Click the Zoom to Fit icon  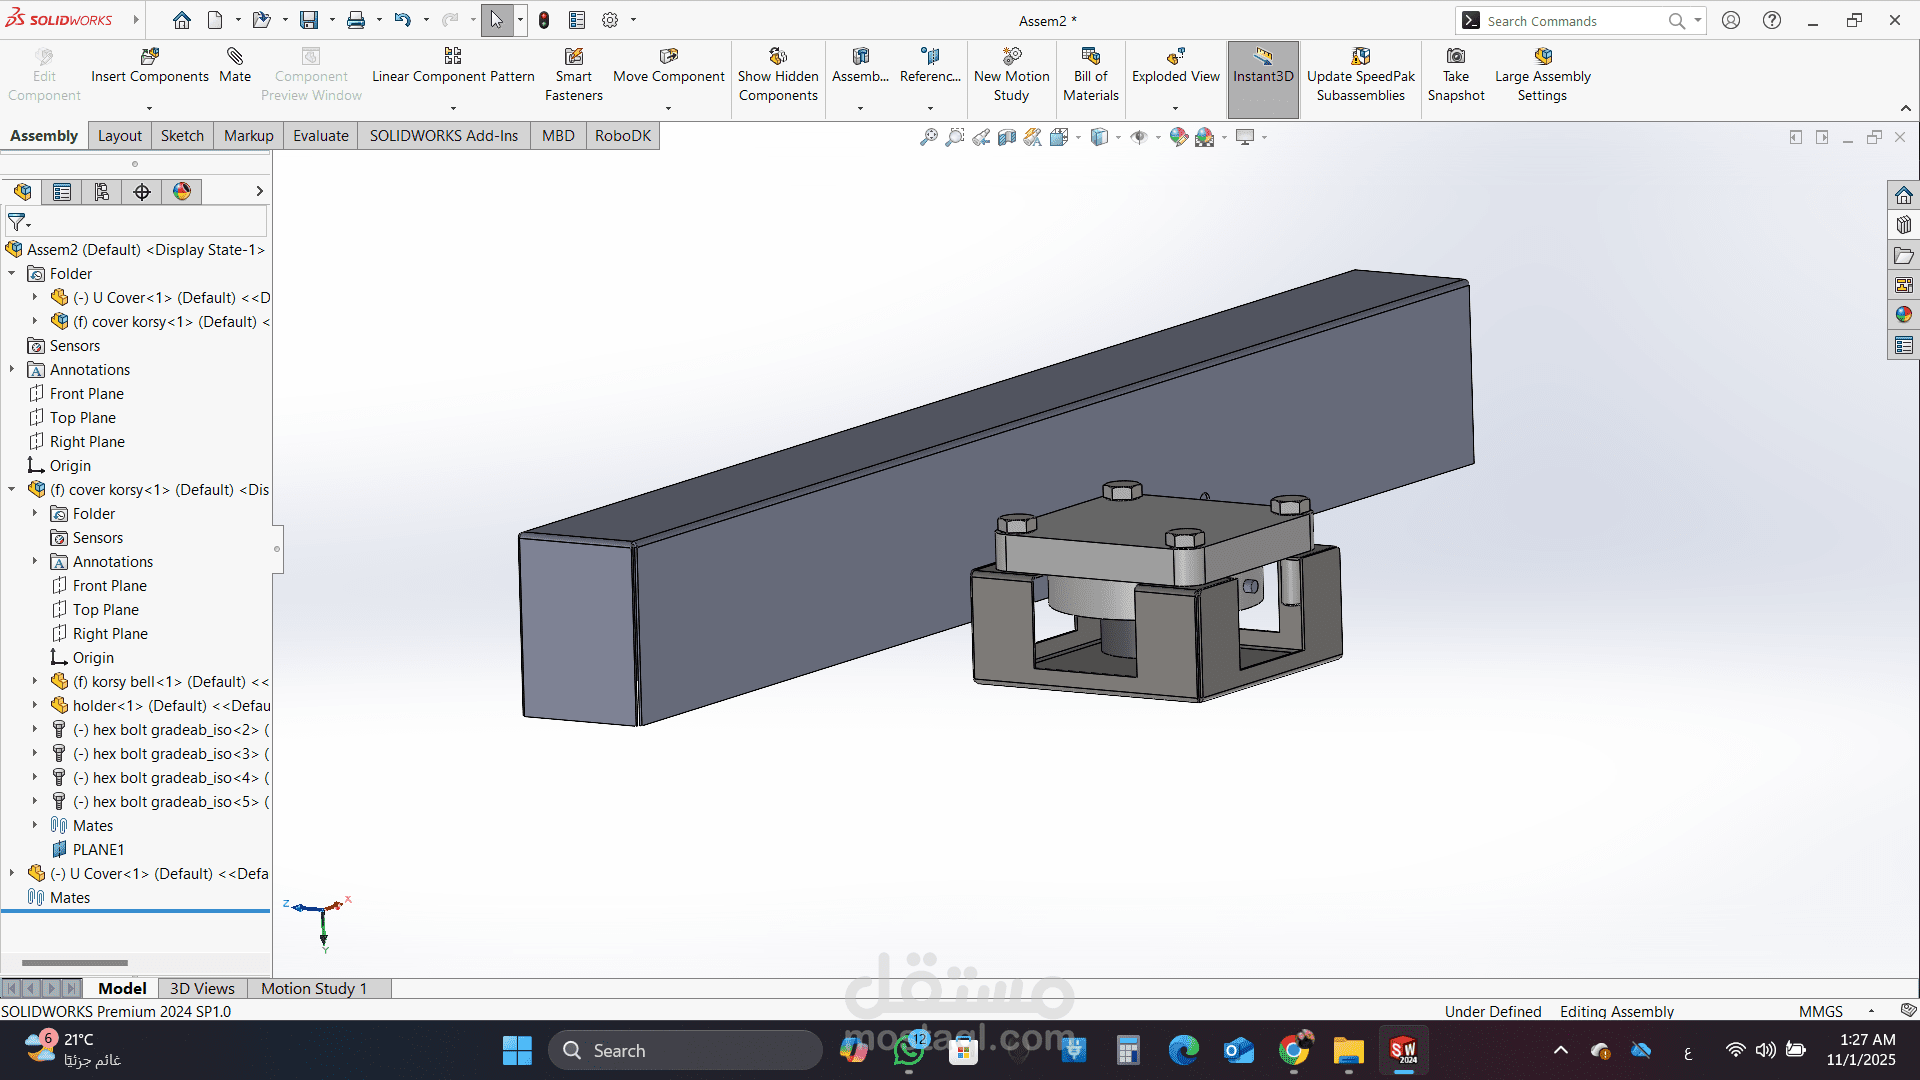click(929, 137)
